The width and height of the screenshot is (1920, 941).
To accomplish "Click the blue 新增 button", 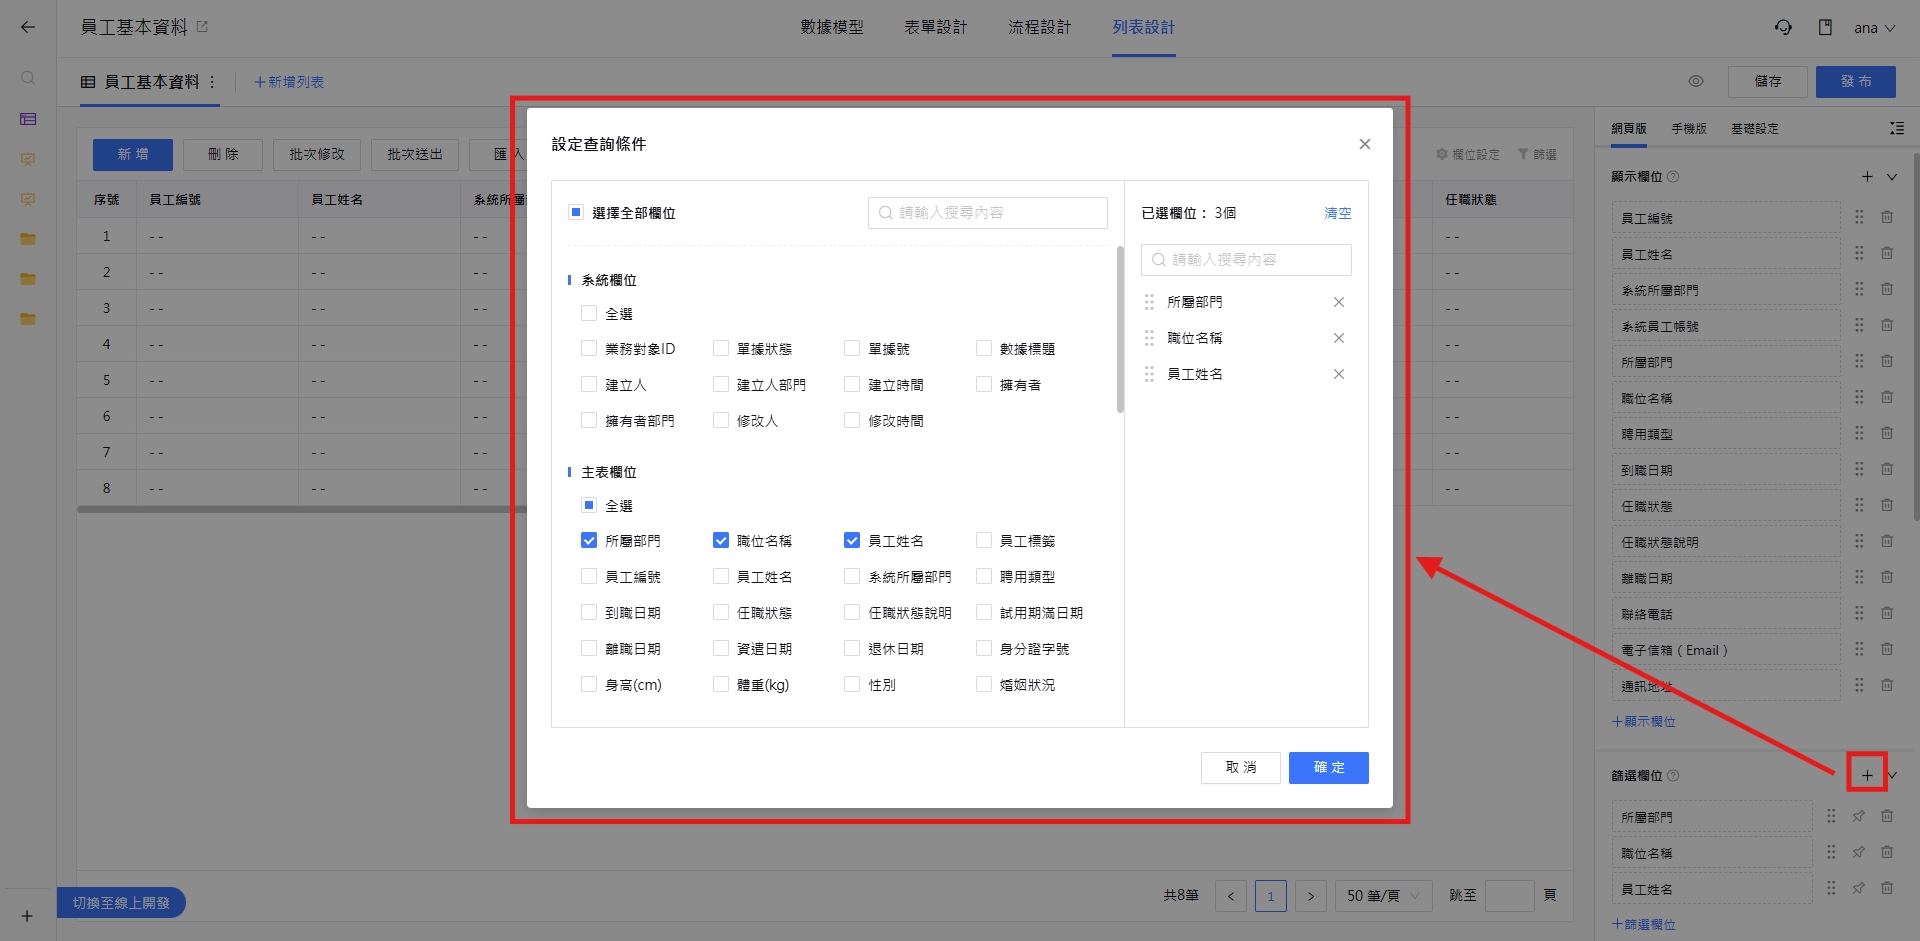I will tap(133, 154).
